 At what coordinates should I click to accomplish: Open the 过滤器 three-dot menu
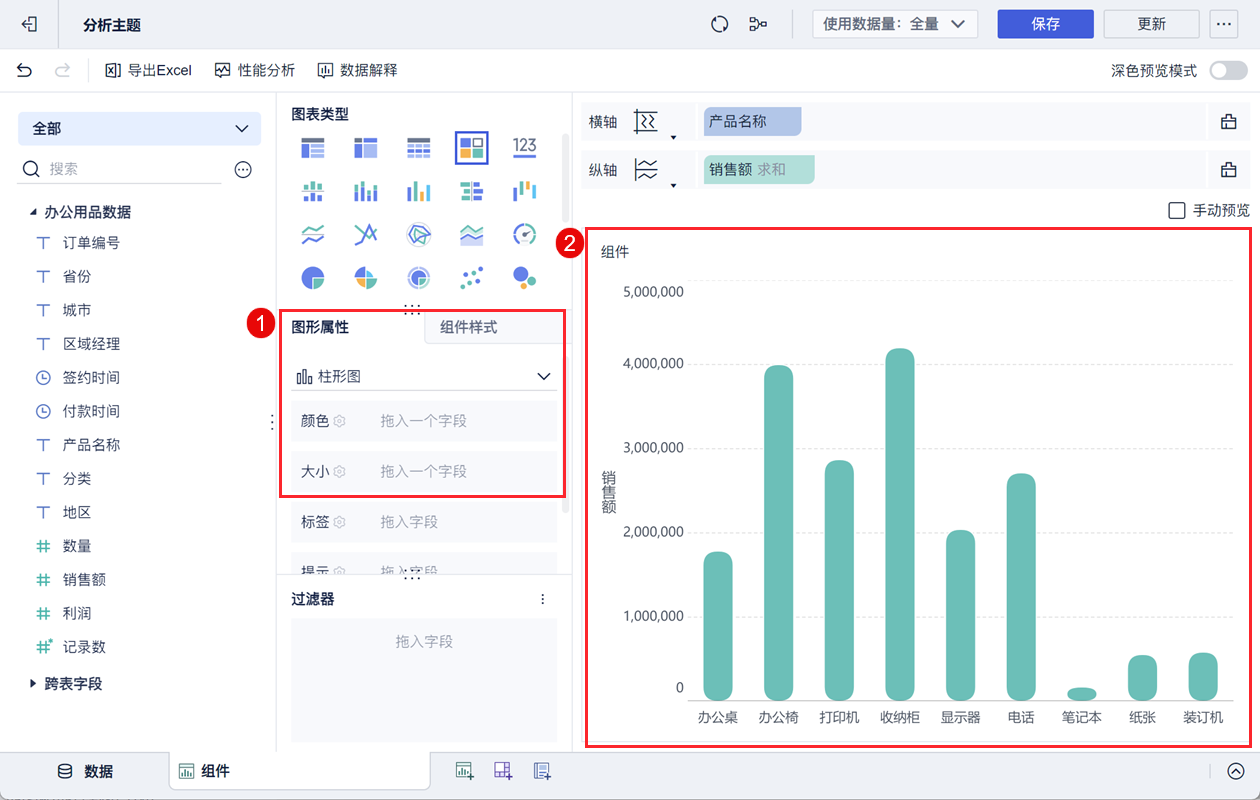tap(543, 599)
